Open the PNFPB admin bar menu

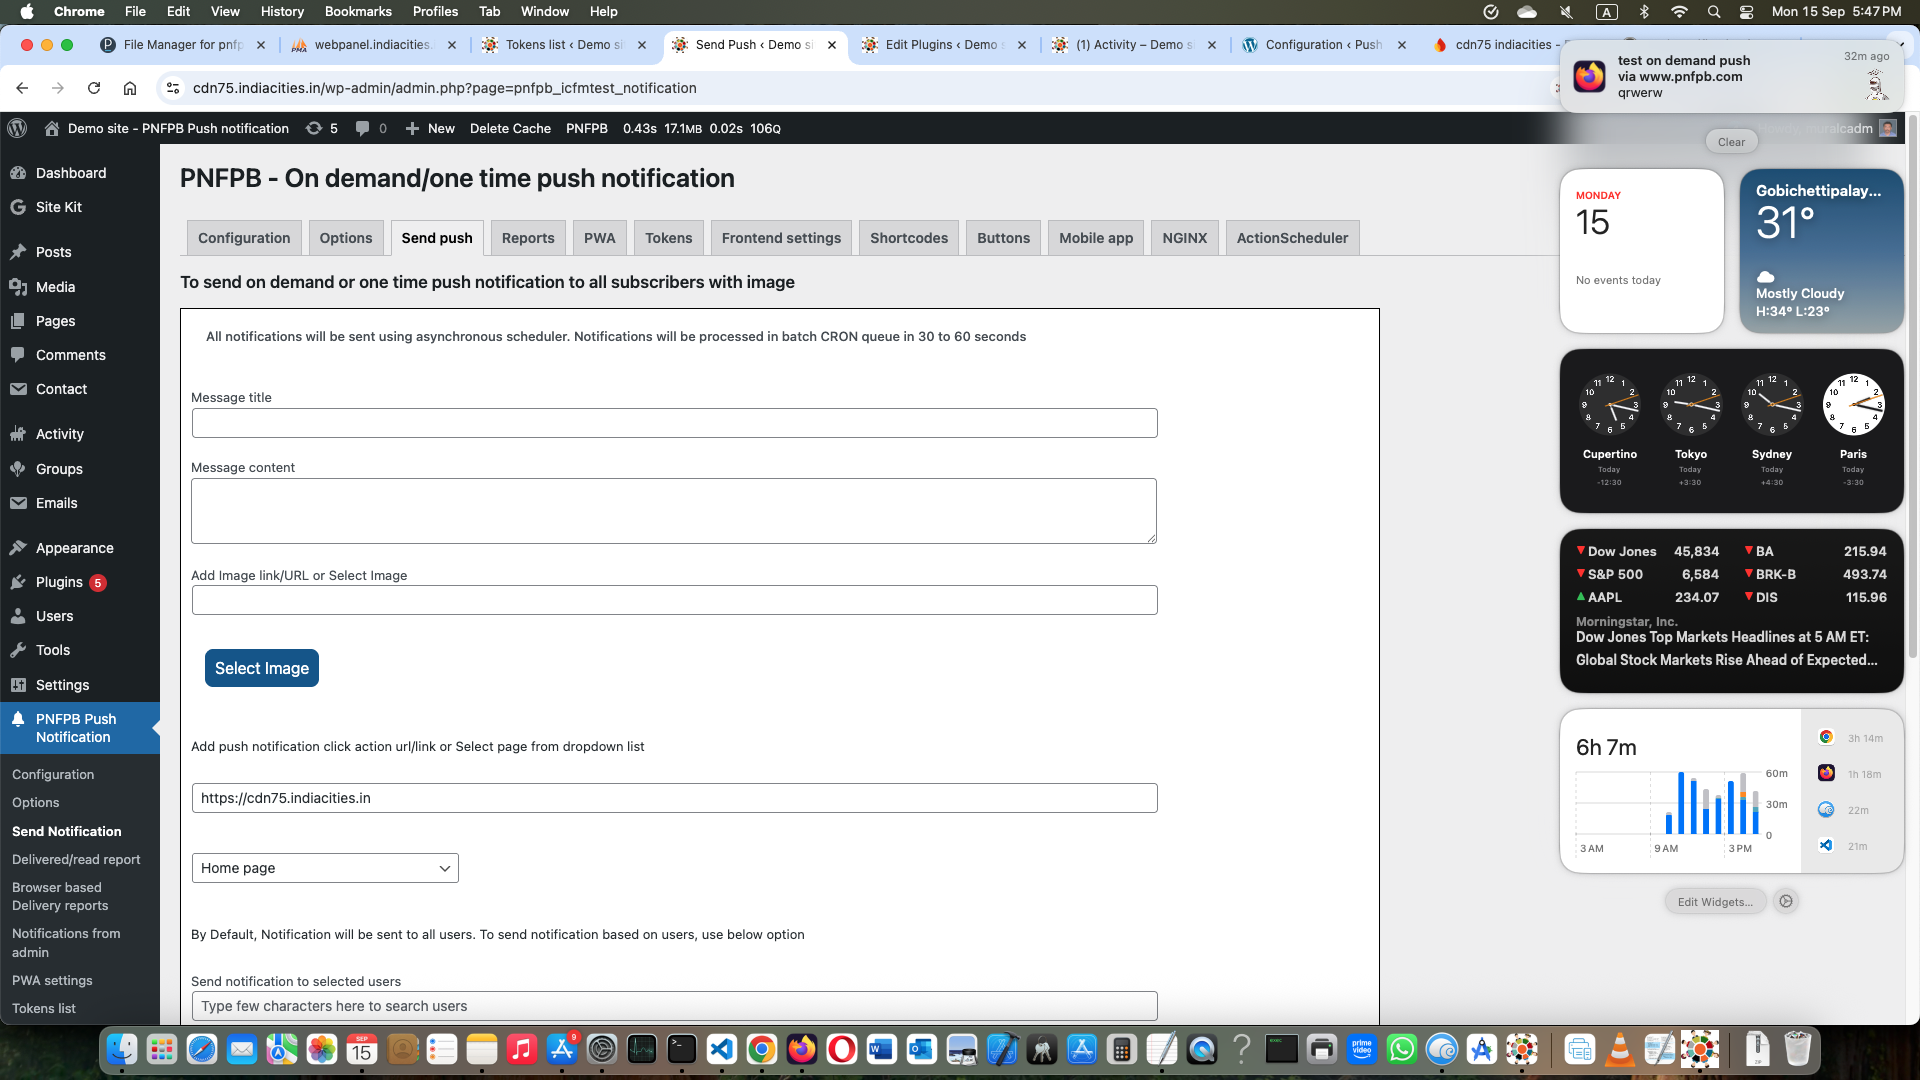point(586,128)
